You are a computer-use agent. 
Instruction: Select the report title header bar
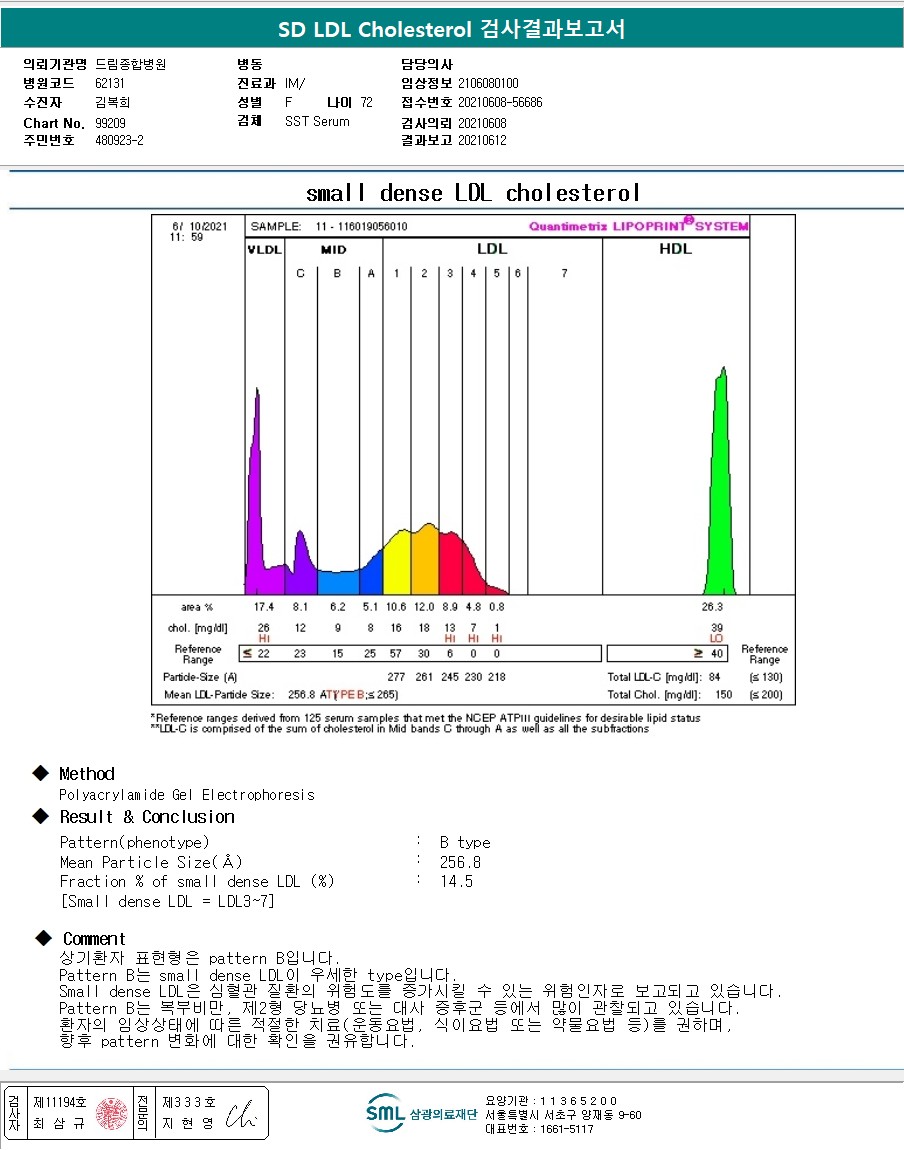pos(452,29)
